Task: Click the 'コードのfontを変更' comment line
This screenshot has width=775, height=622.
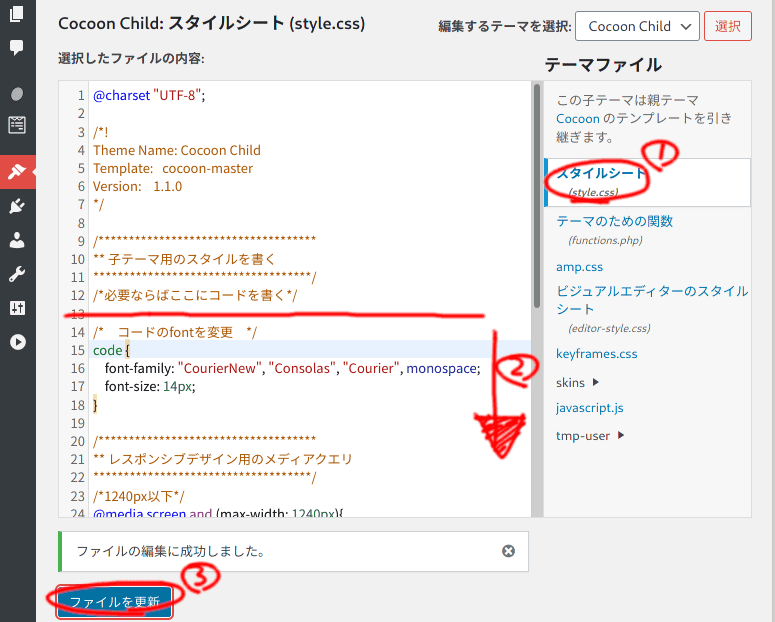Action: pos(175,332)
